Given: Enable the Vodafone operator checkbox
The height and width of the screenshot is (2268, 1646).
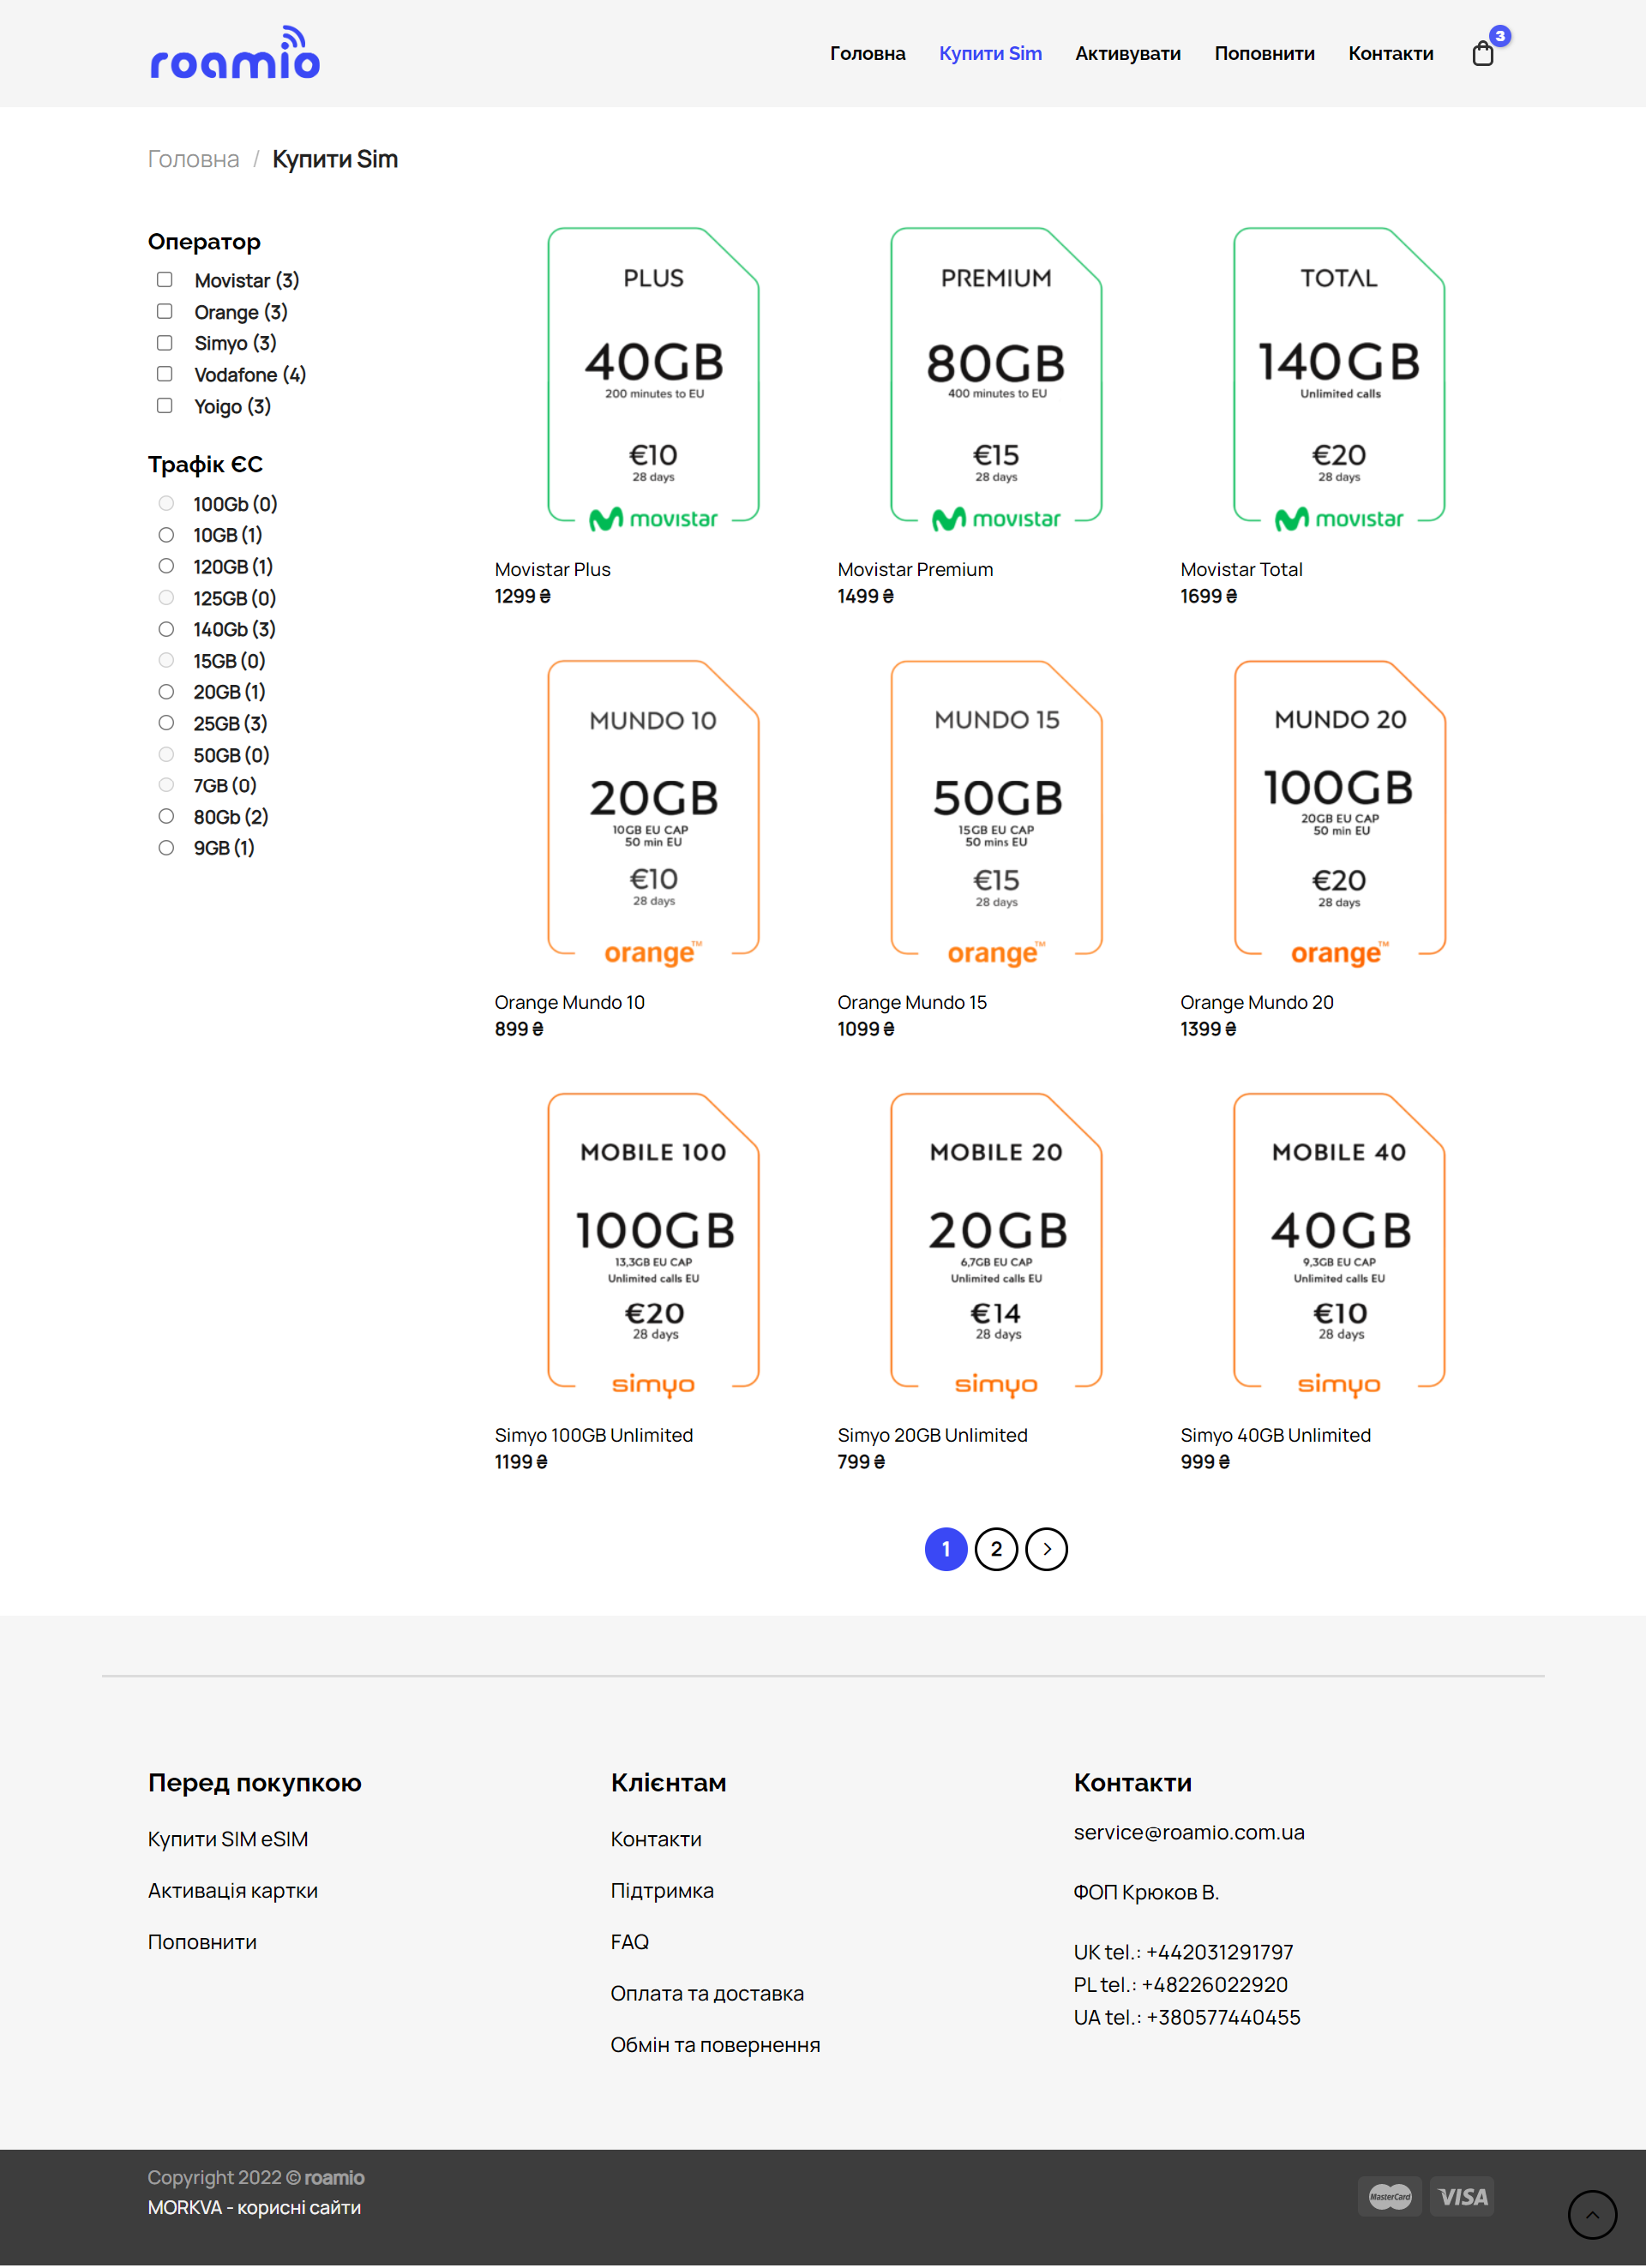Looking at the screenshot, I should [x=165, y=374].
